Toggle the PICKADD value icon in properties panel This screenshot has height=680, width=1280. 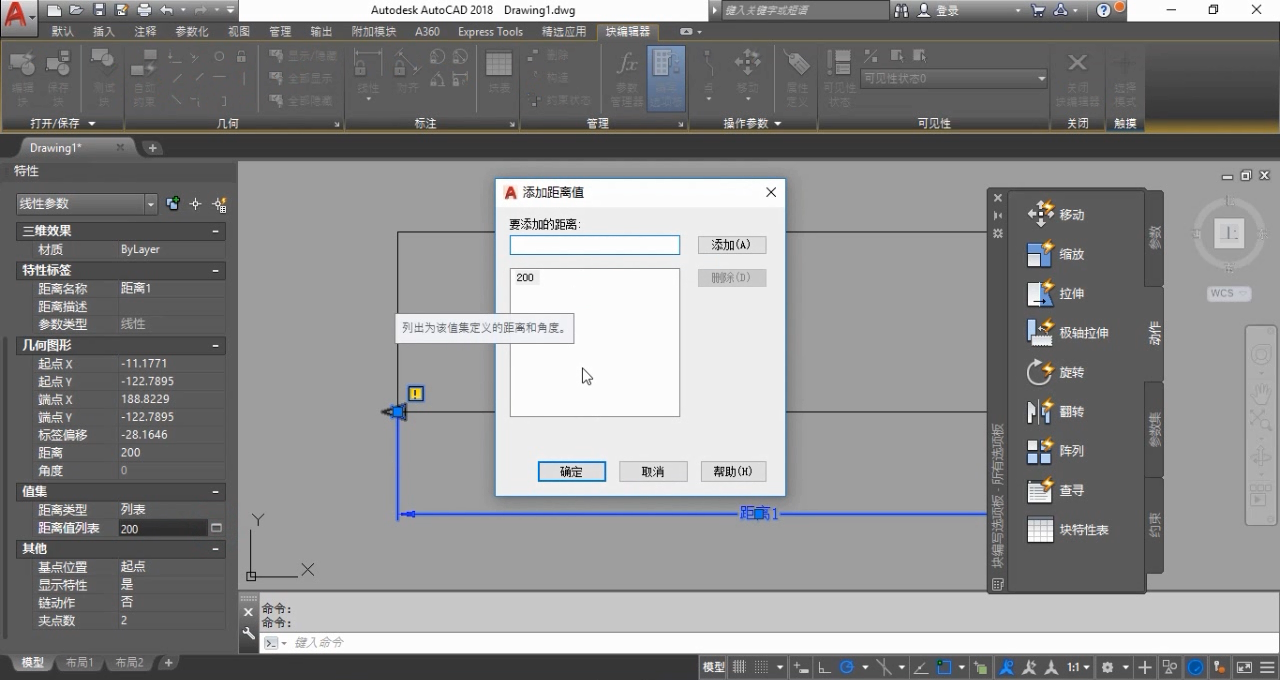(173, 204)
